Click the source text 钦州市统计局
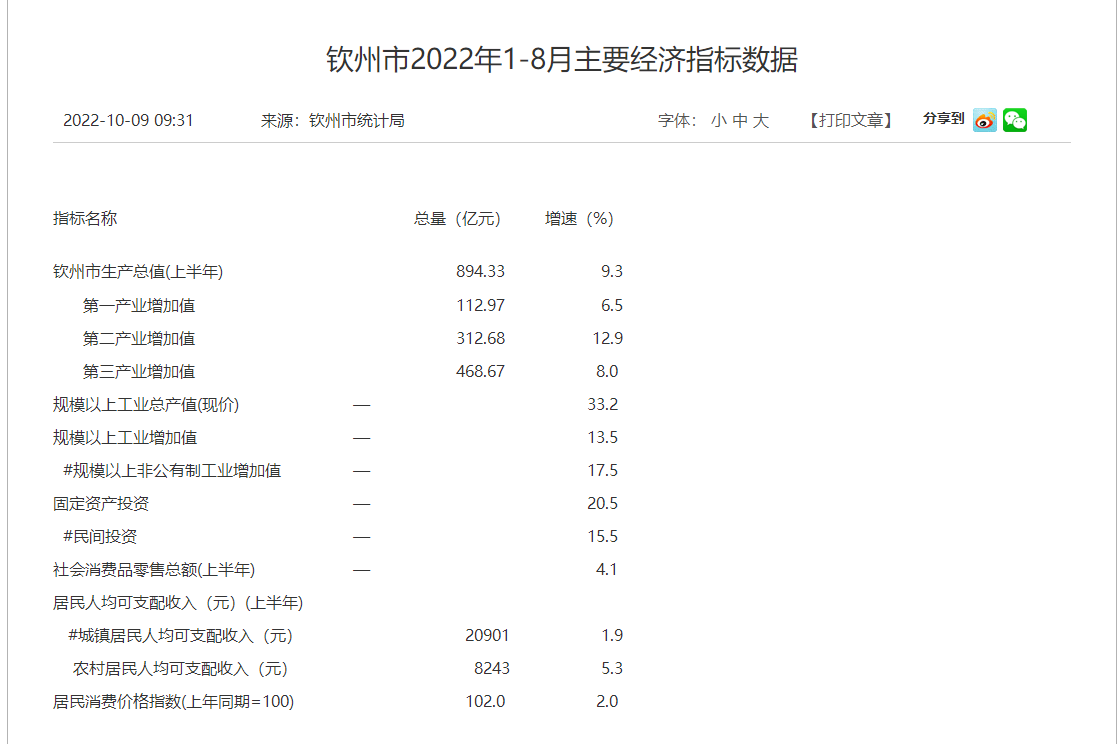Viewport: 1118px width, 744px height. (x=356, y=121)
